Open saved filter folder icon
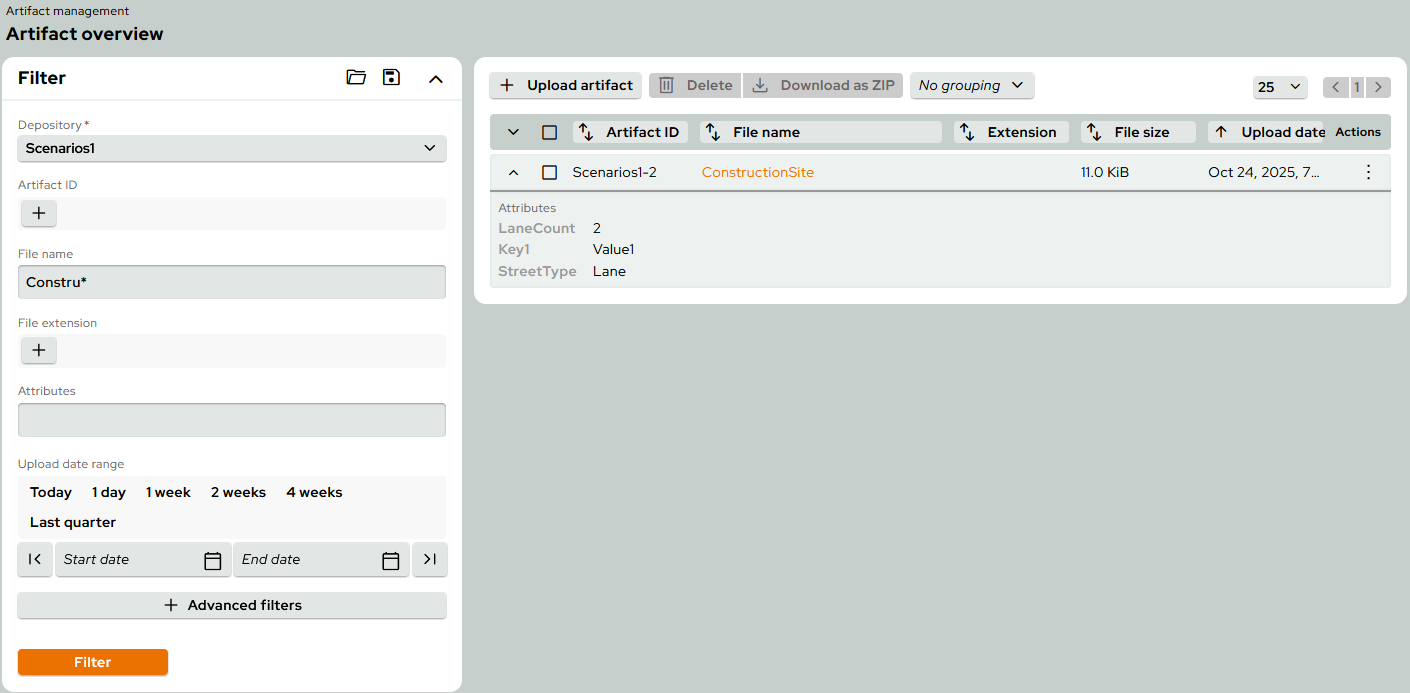Image resolution: width=1410 pixels, height=693 pixels. tap(356, 78)
